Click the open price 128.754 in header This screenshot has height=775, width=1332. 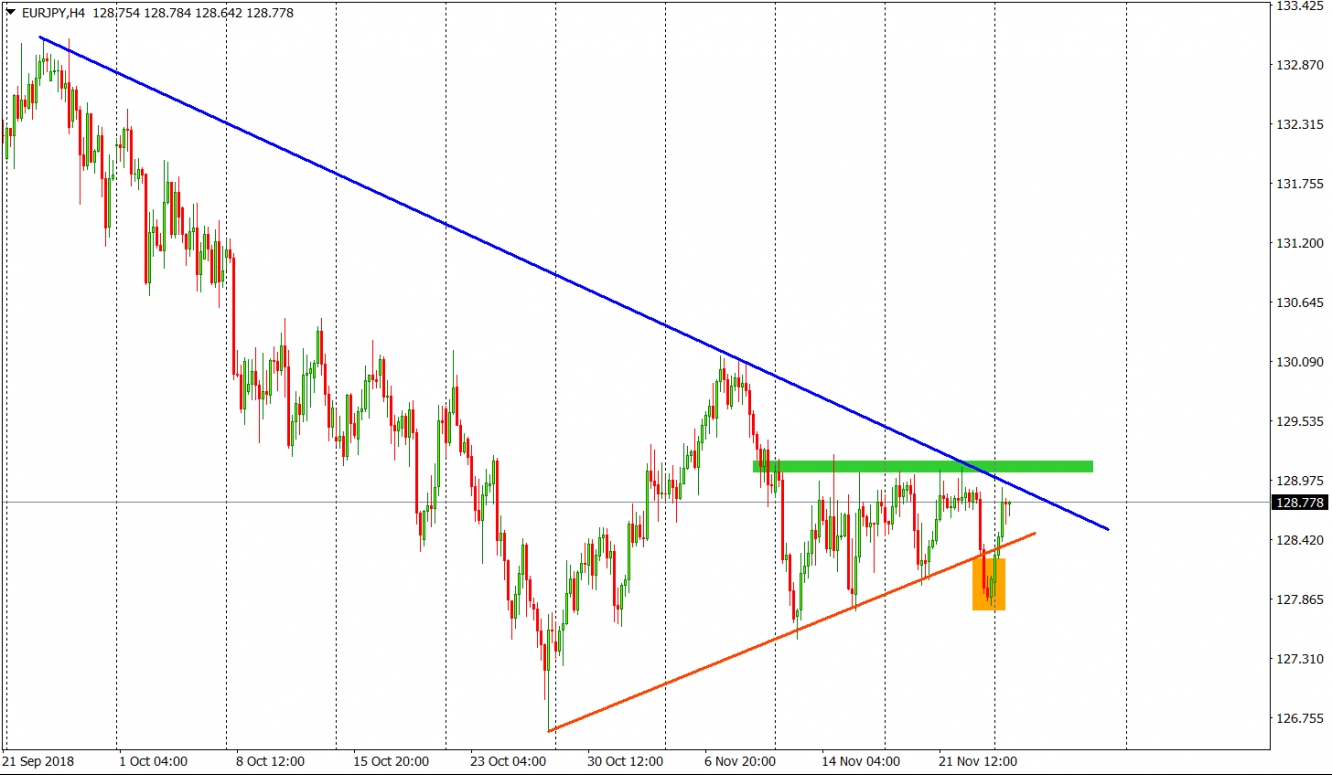(x=114, y=13)
